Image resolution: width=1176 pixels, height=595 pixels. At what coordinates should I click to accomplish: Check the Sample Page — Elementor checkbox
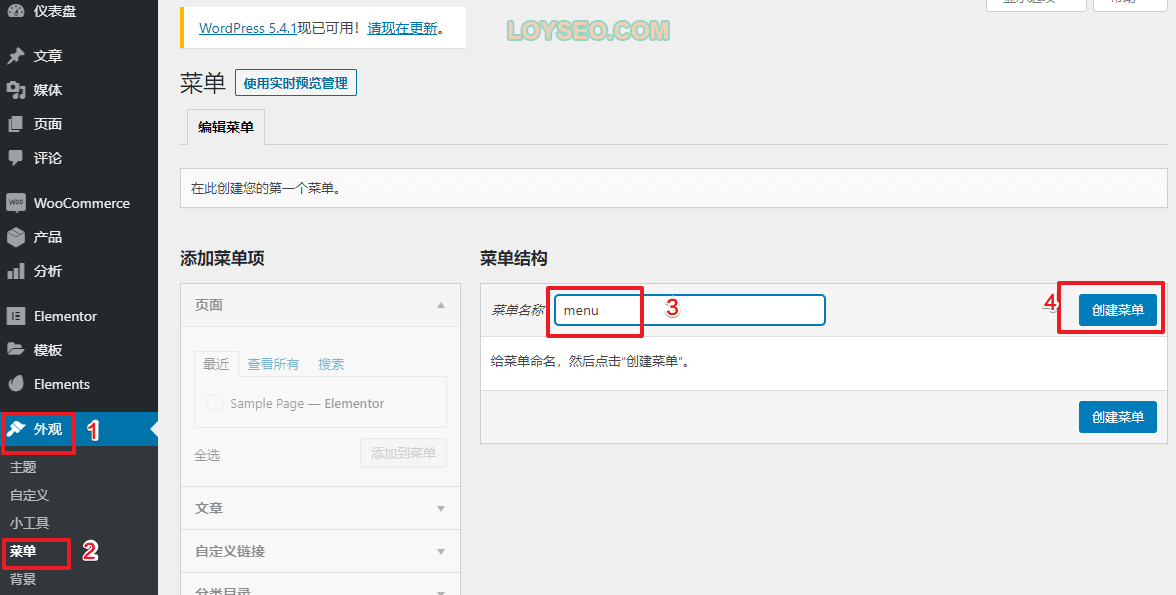[x=215, y=402]
